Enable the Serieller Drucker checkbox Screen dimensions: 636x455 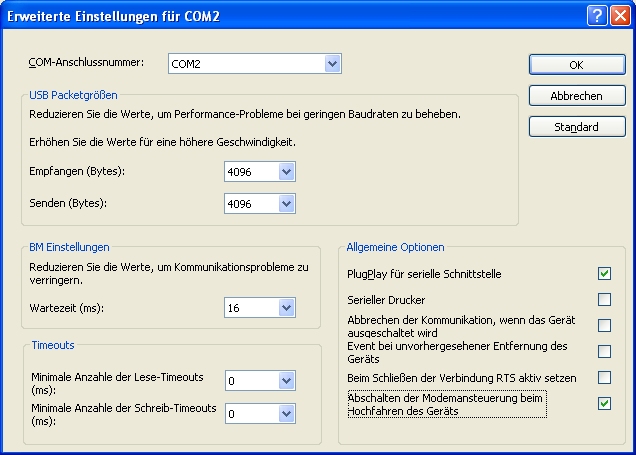[x=604, y=299]
